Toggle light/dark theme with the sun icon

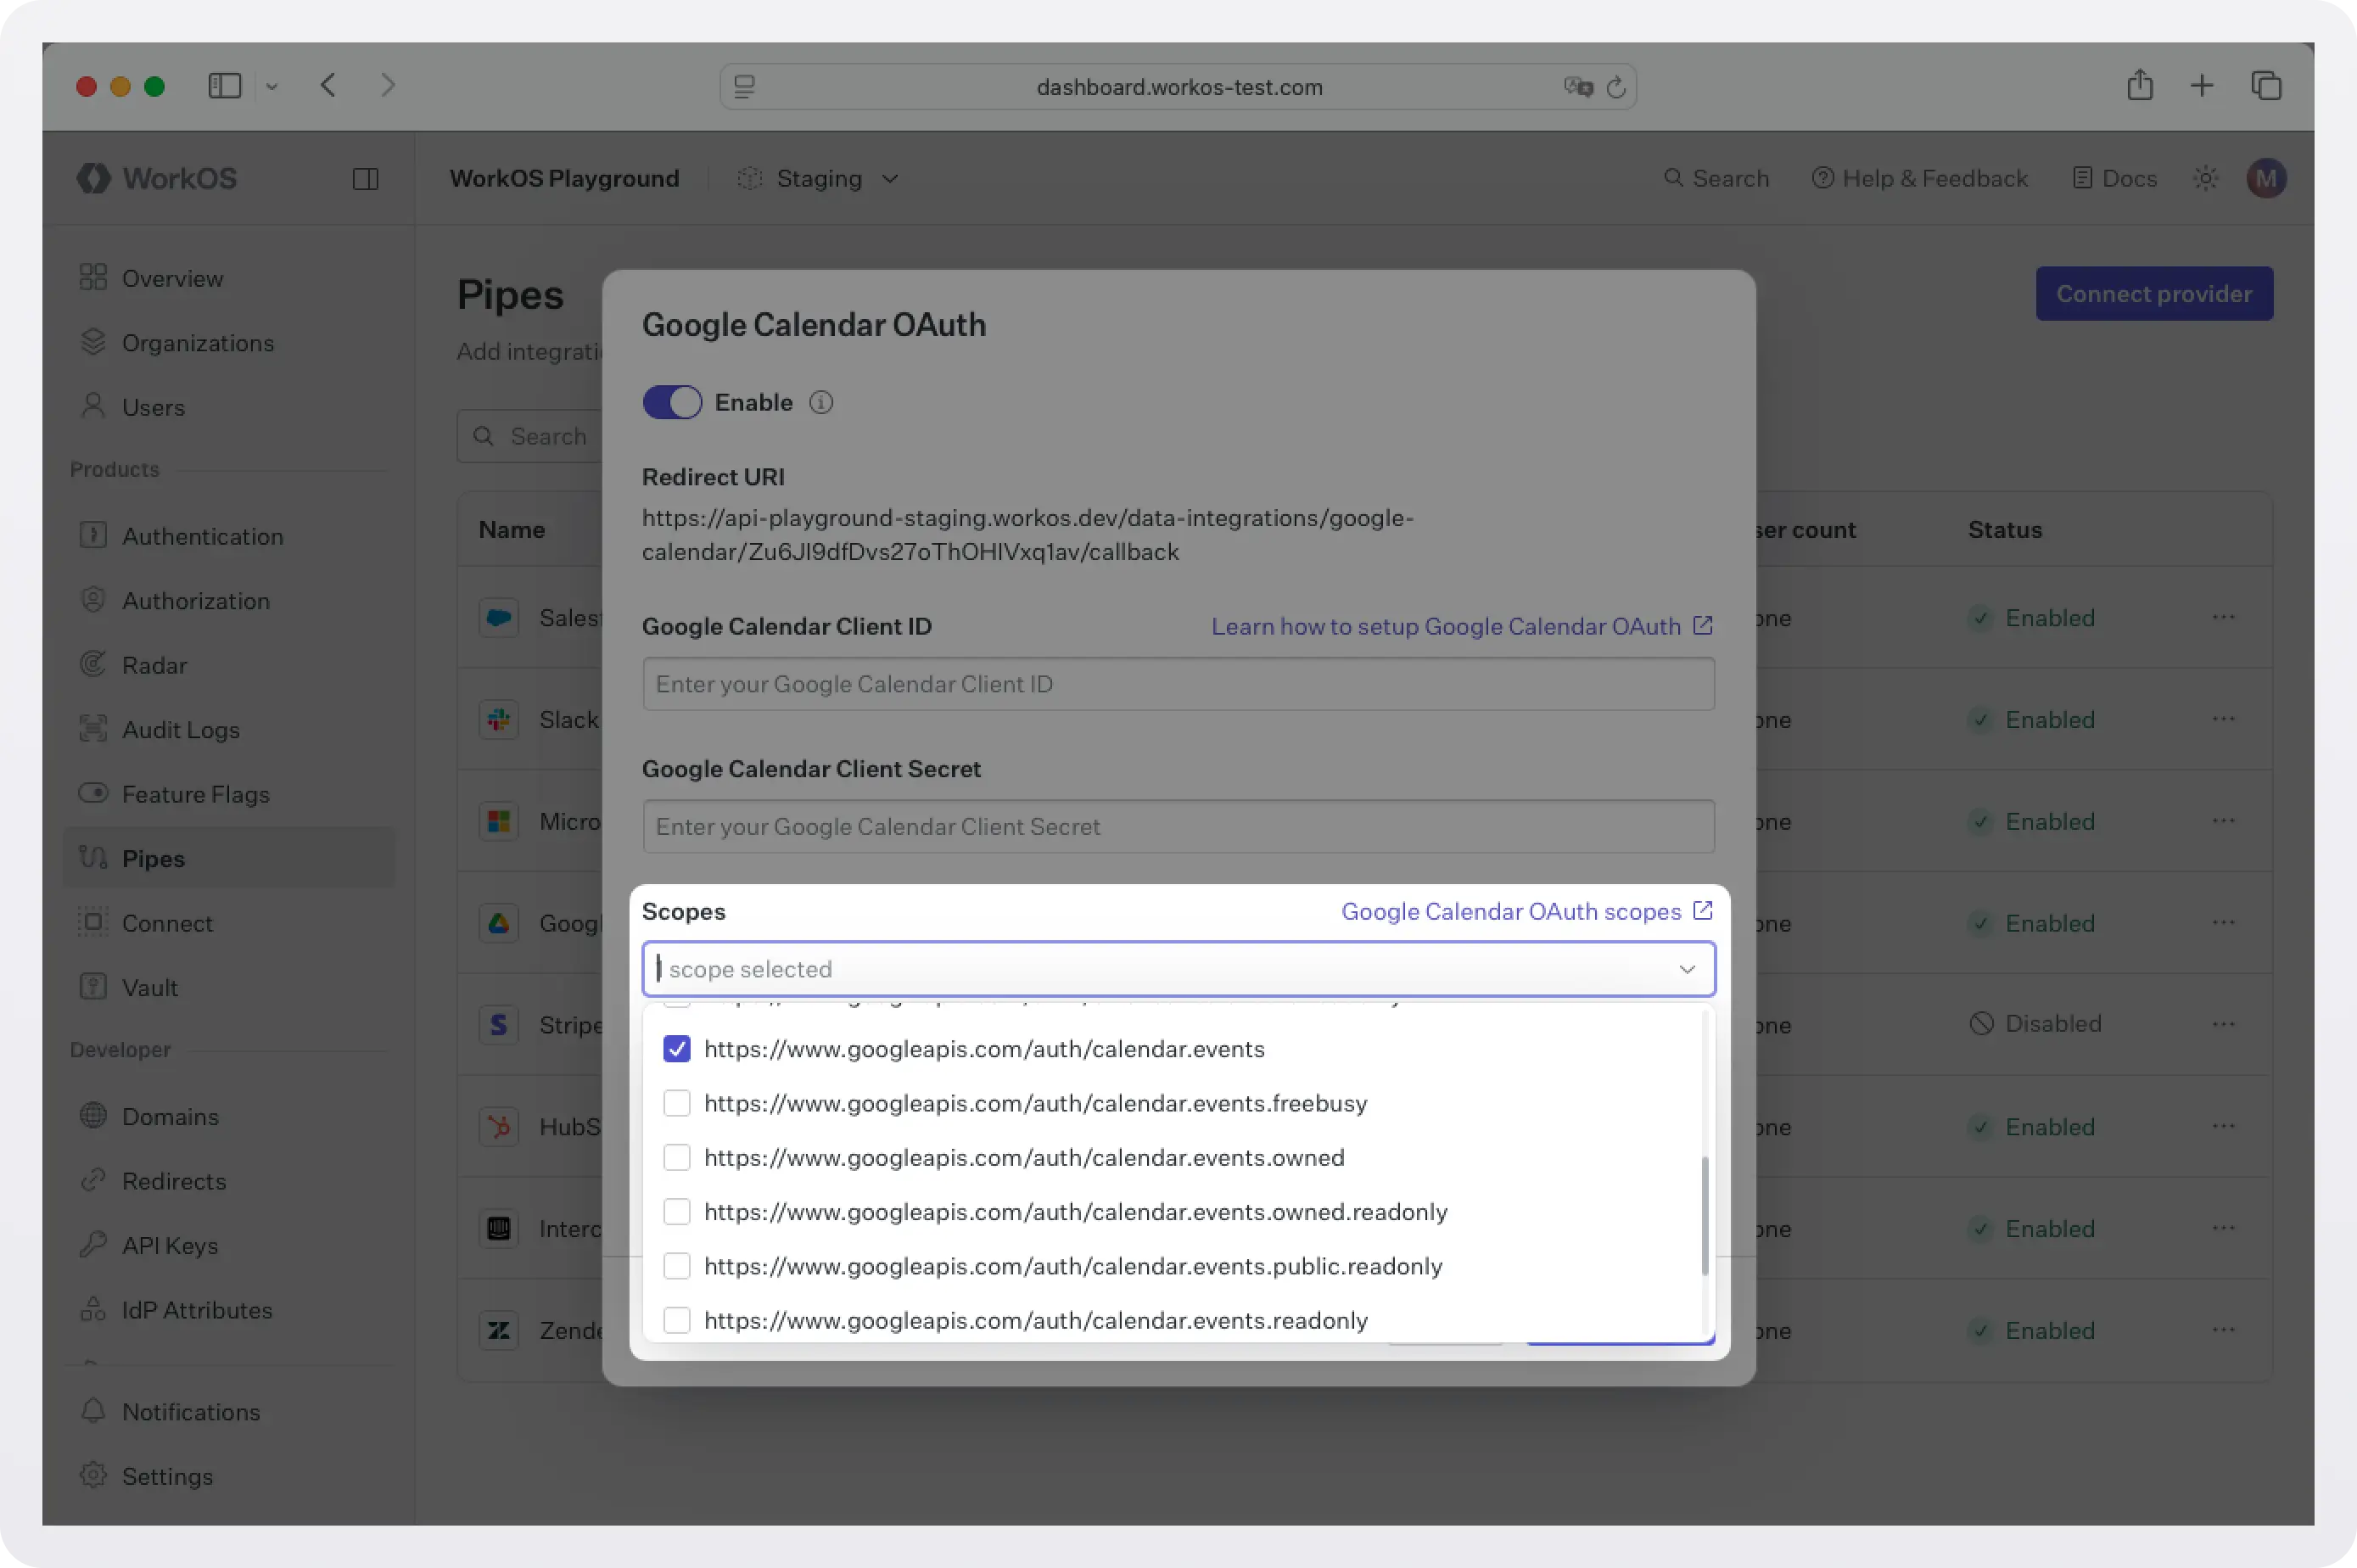(x=2206, y=178)
